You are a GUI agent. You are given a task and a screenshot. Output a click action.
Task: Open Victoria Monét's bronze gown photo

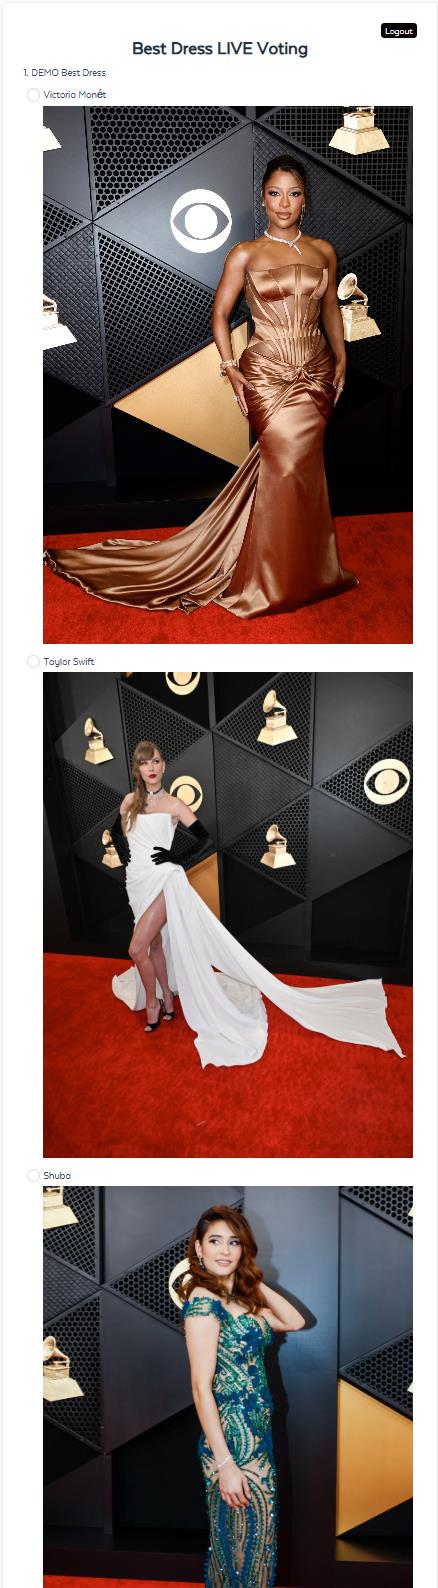pos(228,375)
